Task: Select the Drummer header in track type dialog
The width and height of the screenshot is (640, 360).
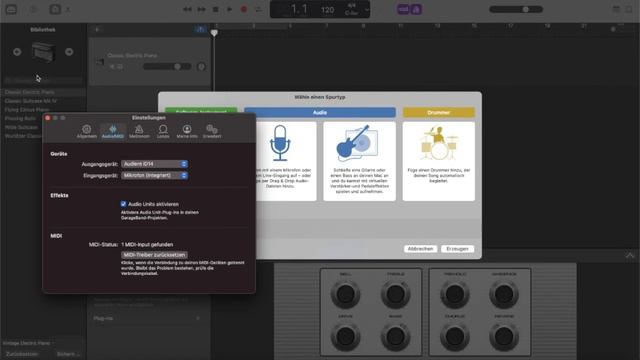Action: (x=438, y=112)
